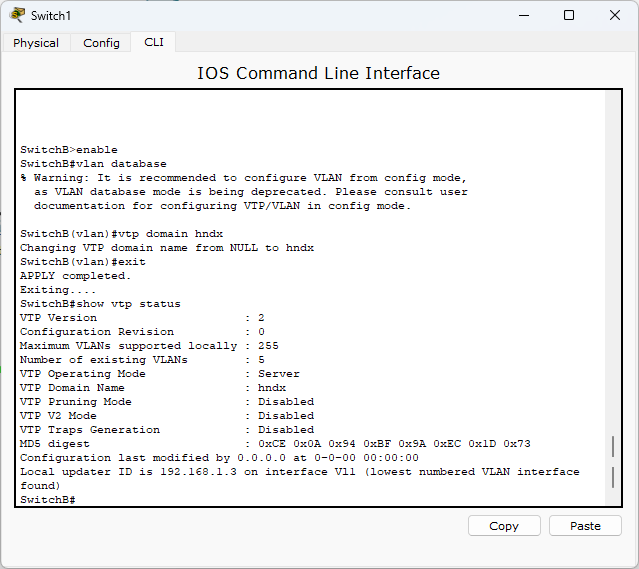
Task: Select the CLI tab
Action: (154, 42)
